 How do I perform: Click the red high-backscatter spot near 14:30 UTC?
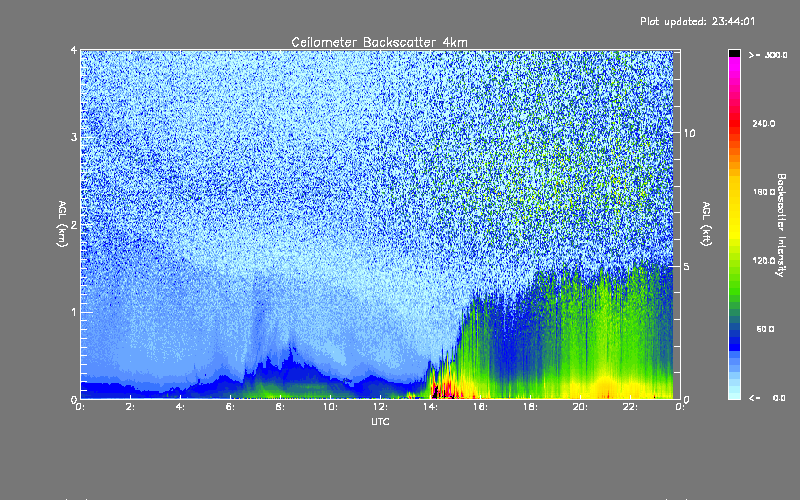tap(445, 390)
